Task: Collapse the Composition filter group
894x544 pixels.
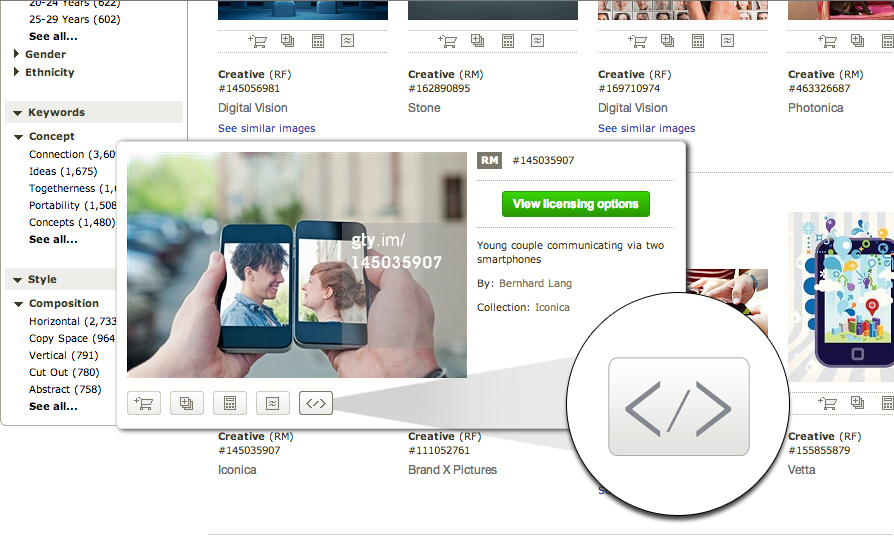Action: pos(19,304)
